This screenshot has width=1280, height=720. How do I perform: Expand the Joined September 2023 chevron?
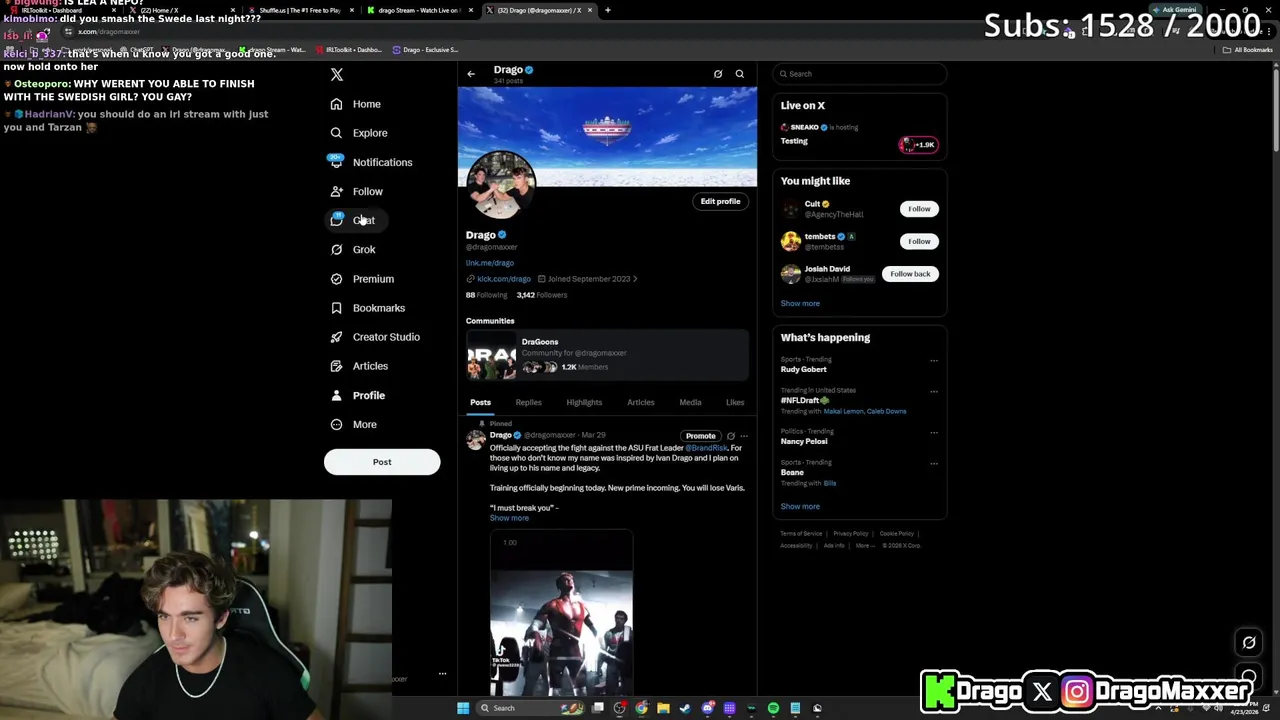pyautogui.click(x=635, y=279)
